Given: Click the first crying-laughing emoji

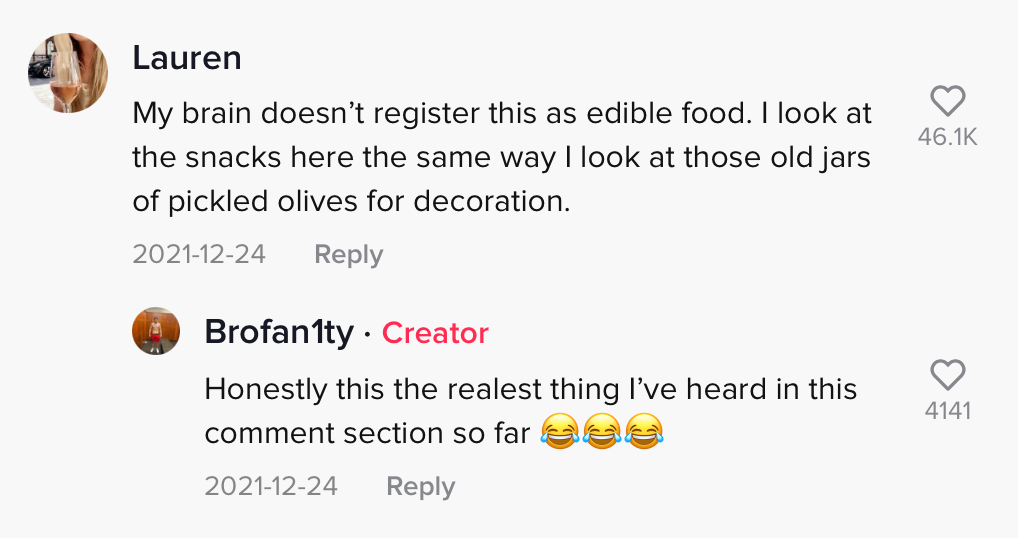Looking at the screenshot, I should (x=560, y=431).
